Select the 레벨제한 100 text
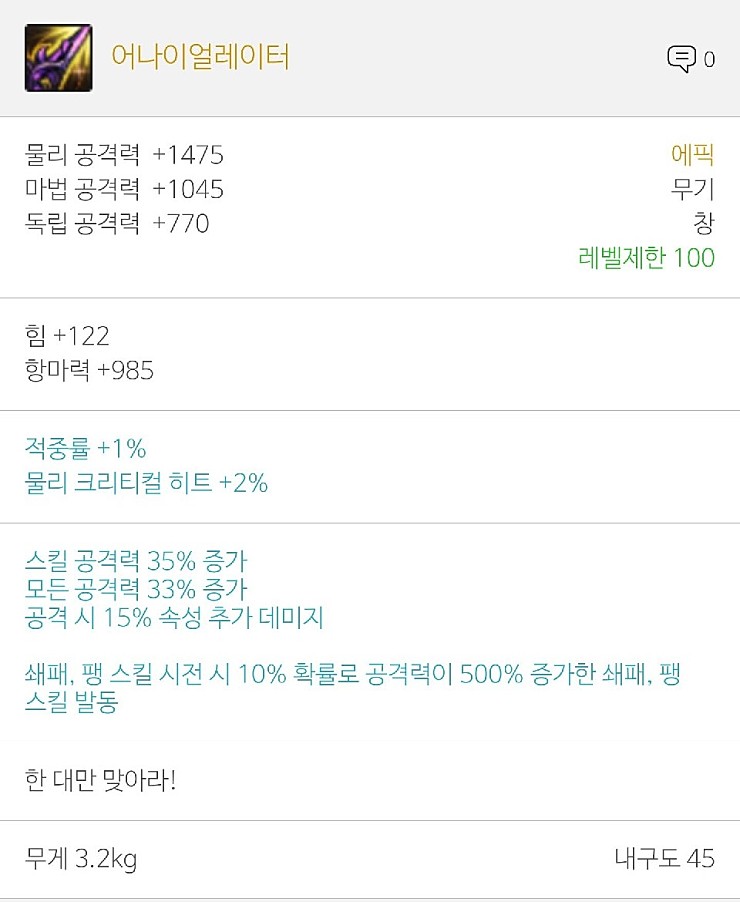740x902 pixels. [x=646, y=258]
